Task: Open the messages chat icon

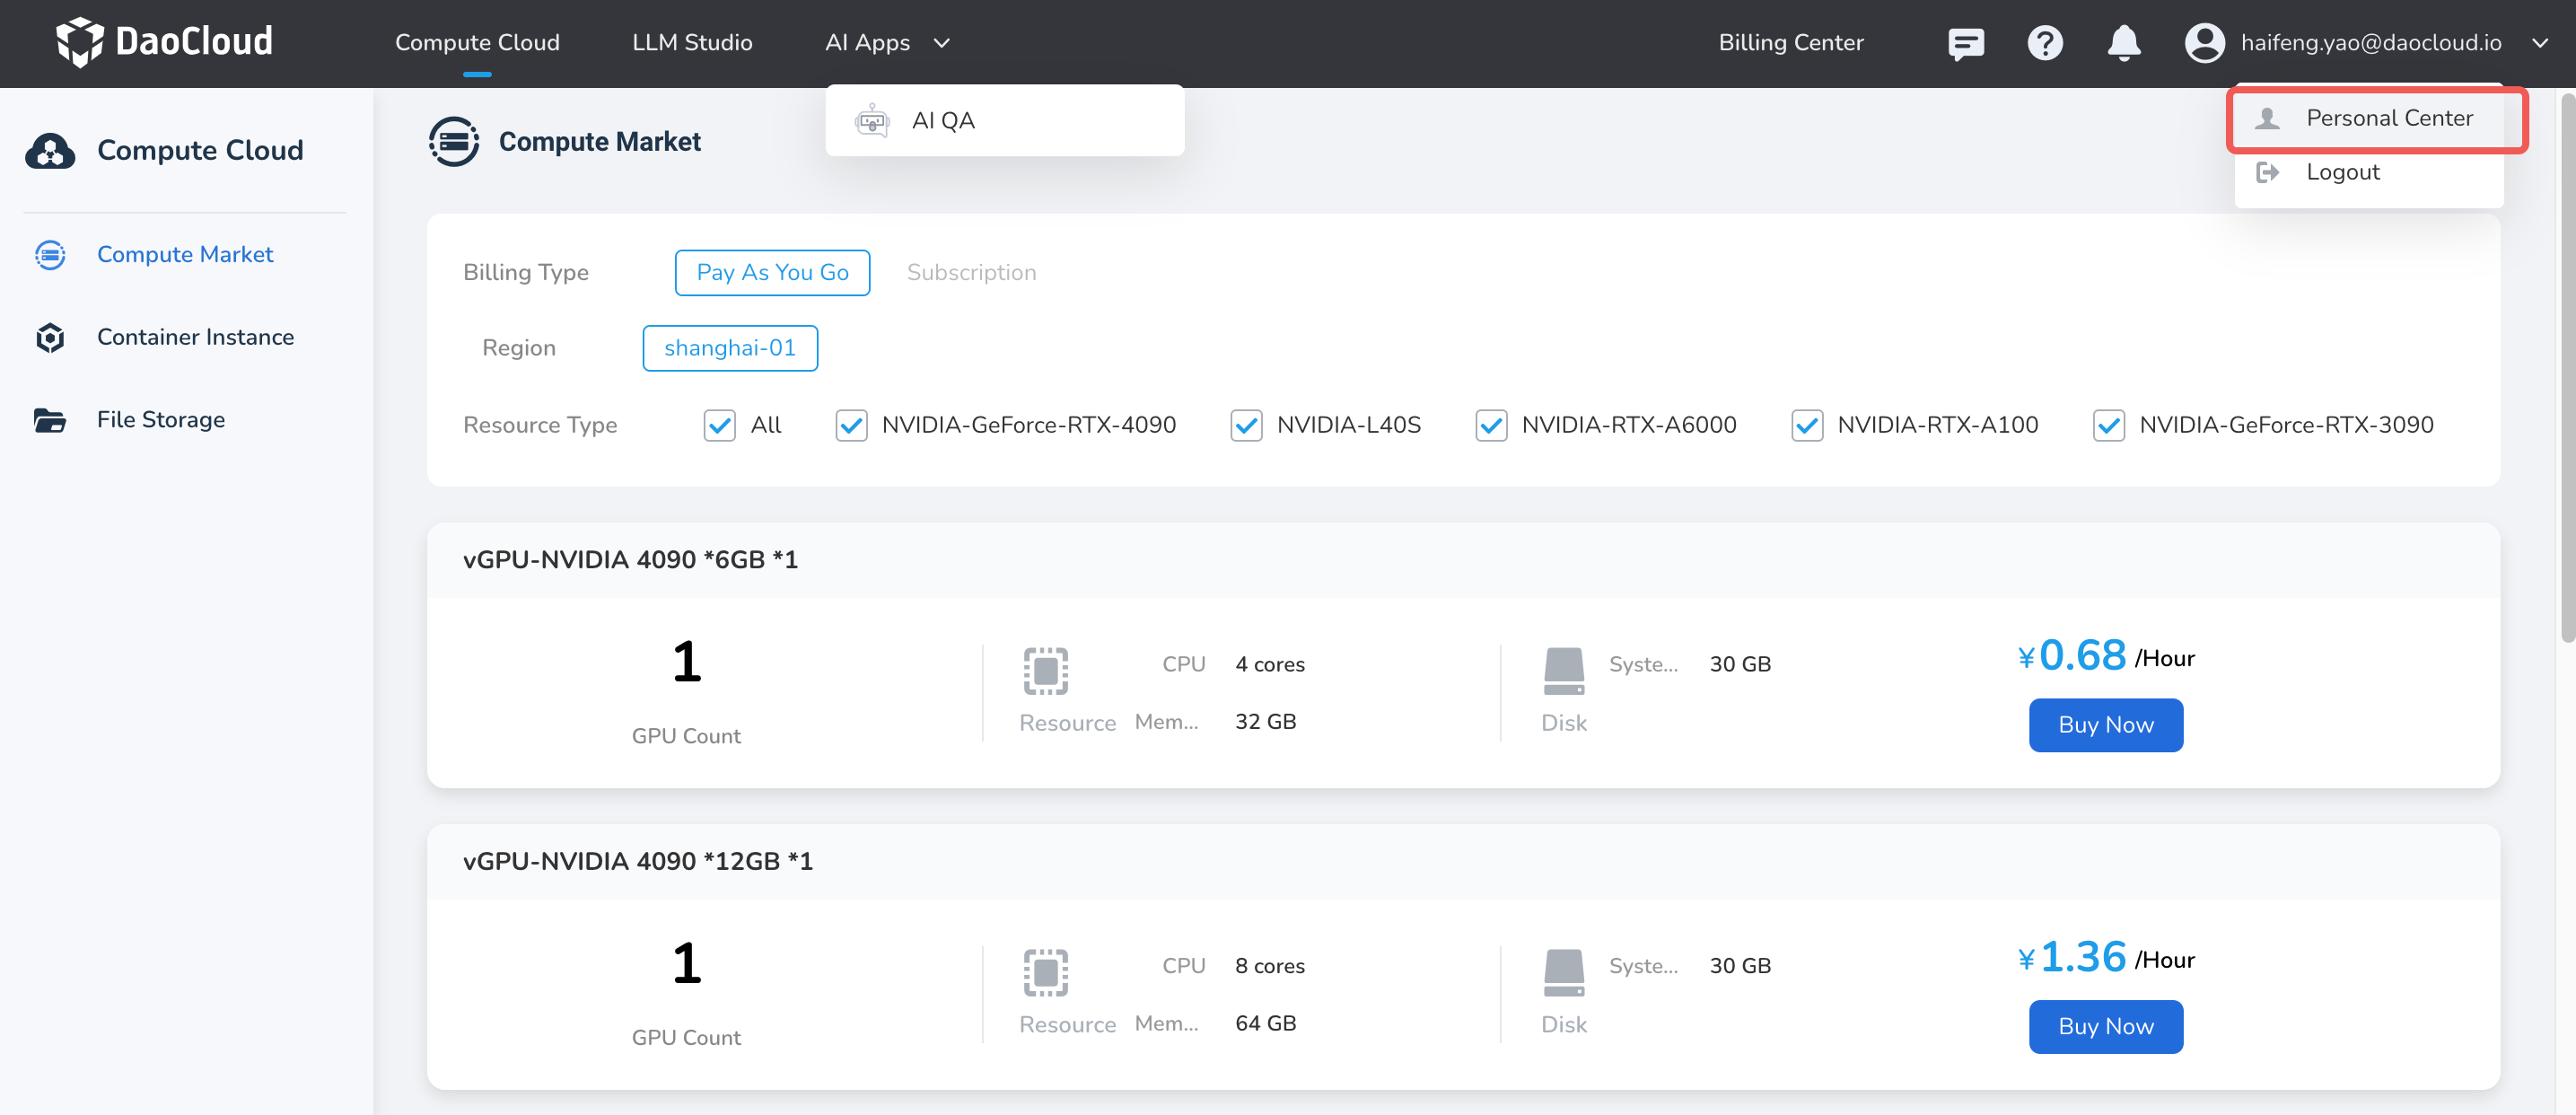Action: pos(1965,43)
